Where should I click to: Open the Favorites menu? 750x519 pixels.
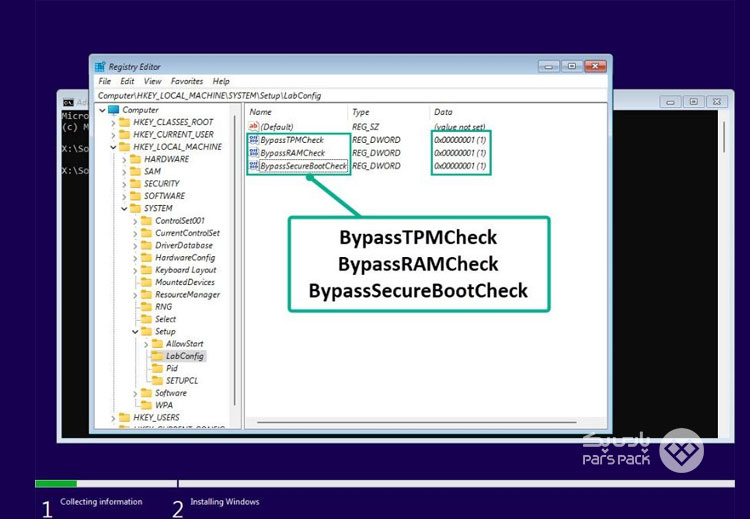click(x=187, y=81)
